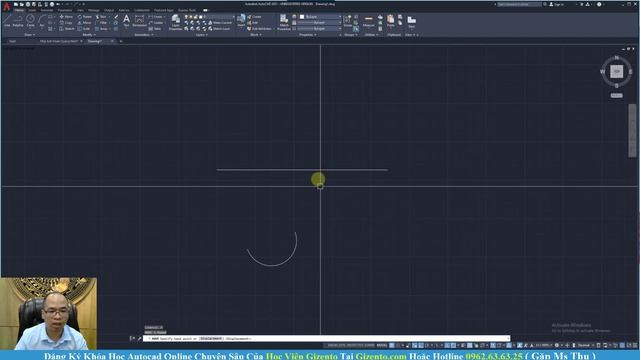Open the Insert ribbon tab
This screenshot has width=640, height=360.
pyautogui.click(x=32, y=10)
